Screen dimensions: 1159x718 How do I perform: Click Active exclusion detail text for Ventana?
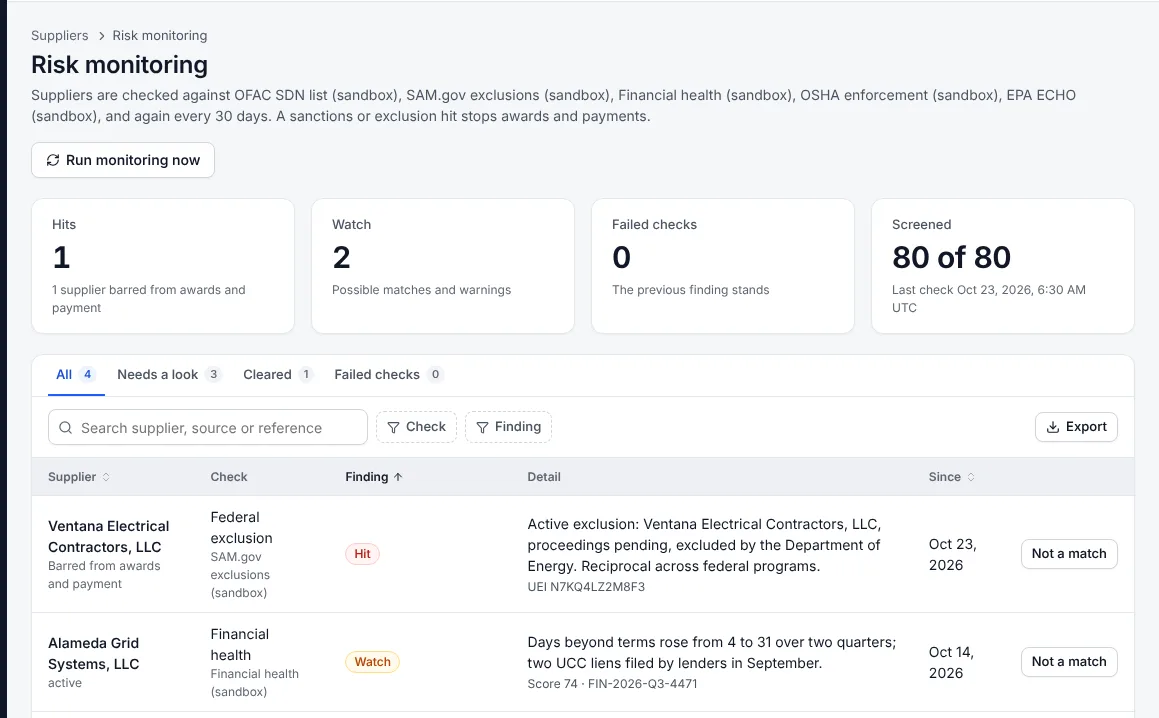pos(704,545)
